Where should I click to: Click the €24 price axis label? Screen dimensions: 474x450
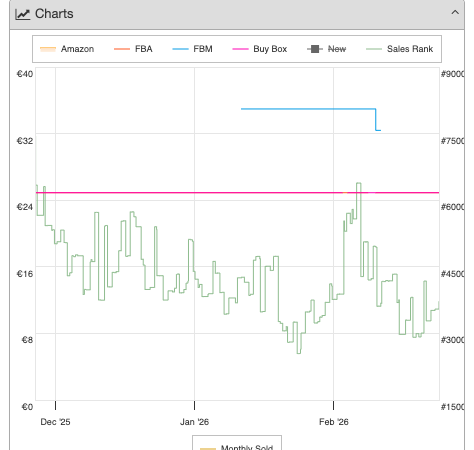tap(25, 207)
